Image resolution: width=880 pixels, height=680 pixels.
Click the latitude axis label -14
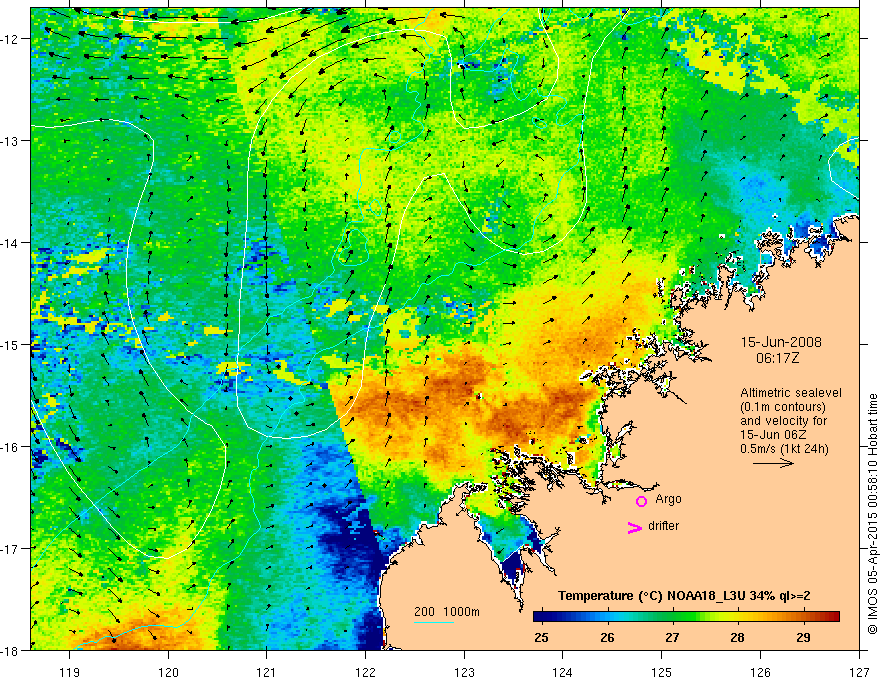10,243
